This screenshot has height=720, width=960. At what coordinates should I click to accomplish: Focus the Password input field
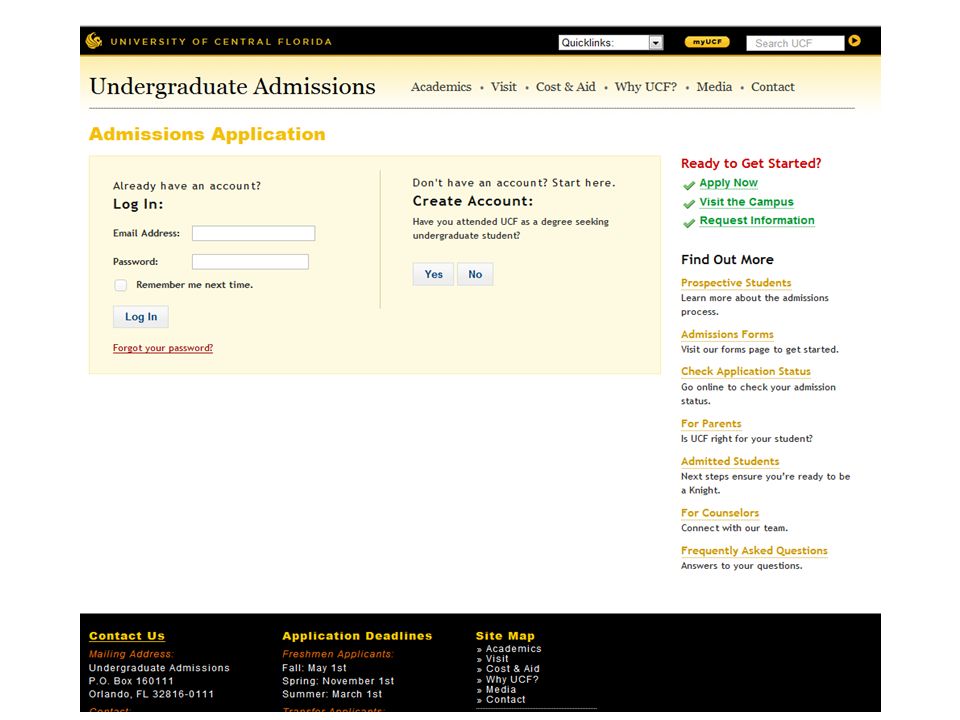(250, 262)
